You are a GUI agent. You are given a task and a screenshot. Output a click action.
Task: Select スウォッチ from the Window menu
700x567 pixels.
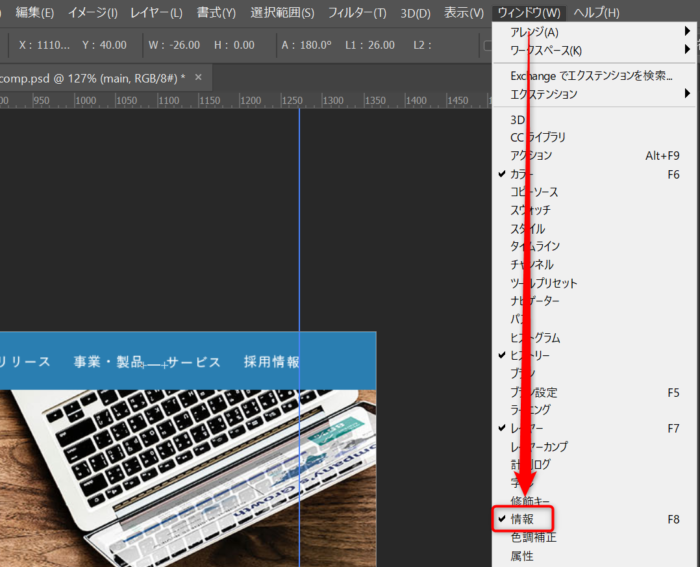pyautogui.click(x=530, y=210)
